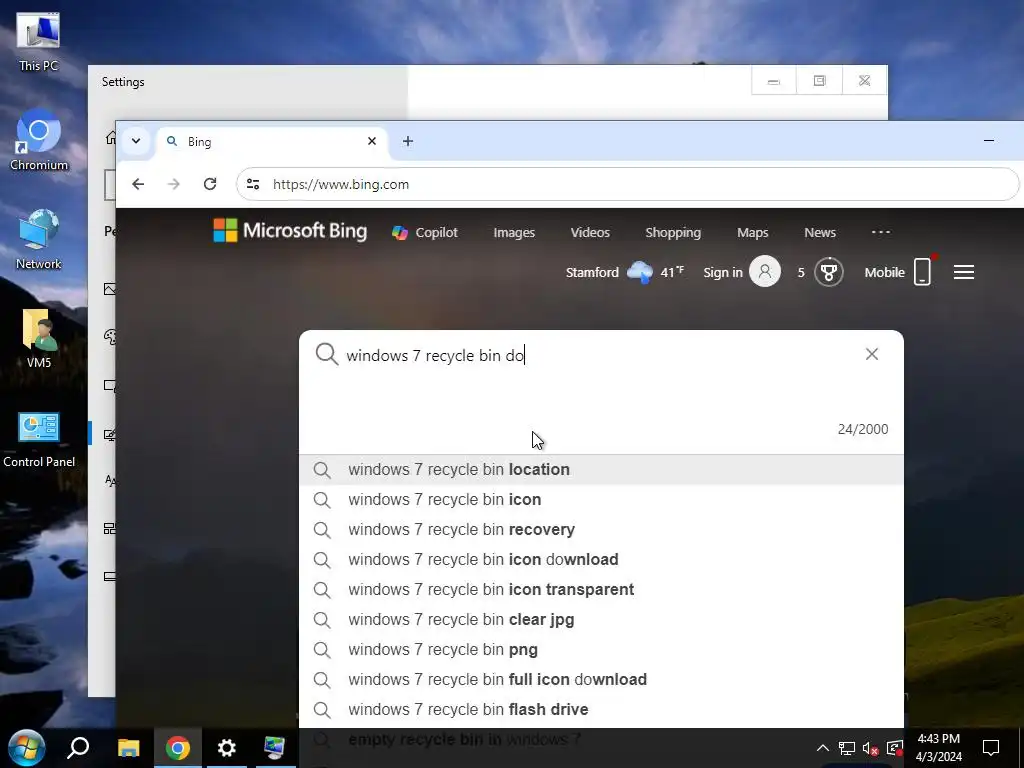Open the computer monitor app in taskbar
This screenshot has height=768, width=1024.
coord(274,748)
